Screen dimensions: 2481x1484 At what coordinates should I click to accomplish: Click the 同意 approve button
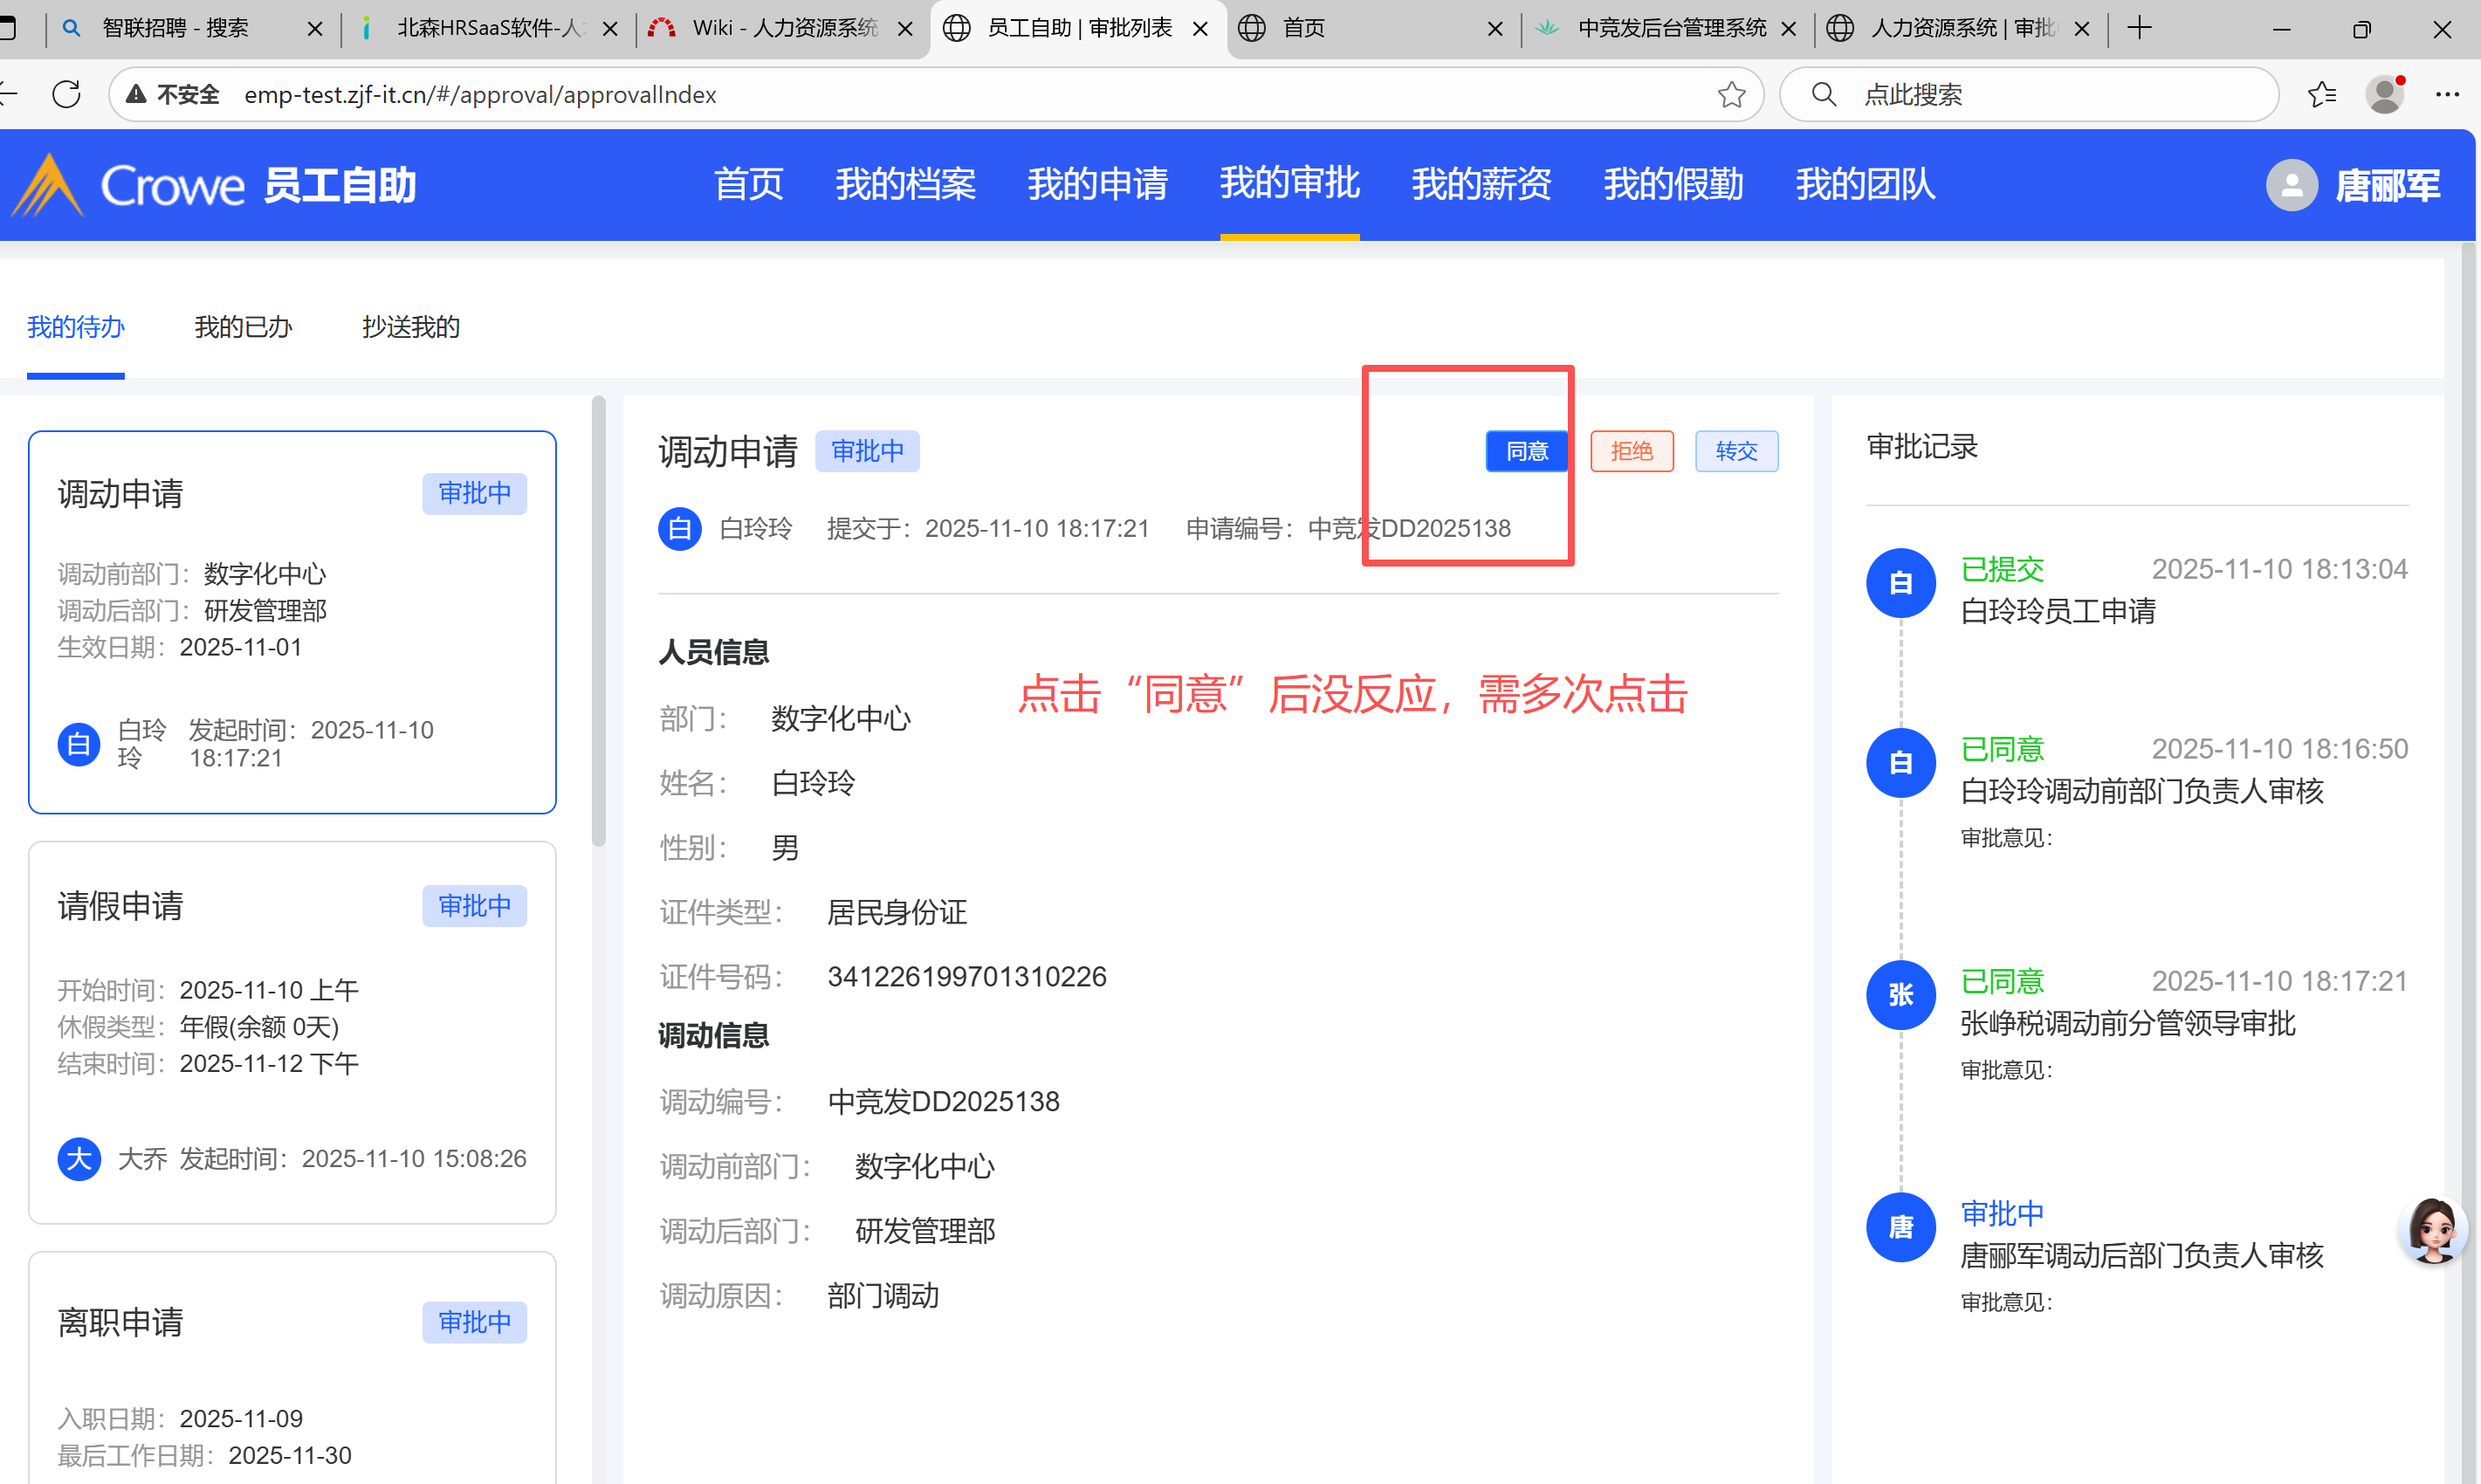pos(1526,451)
